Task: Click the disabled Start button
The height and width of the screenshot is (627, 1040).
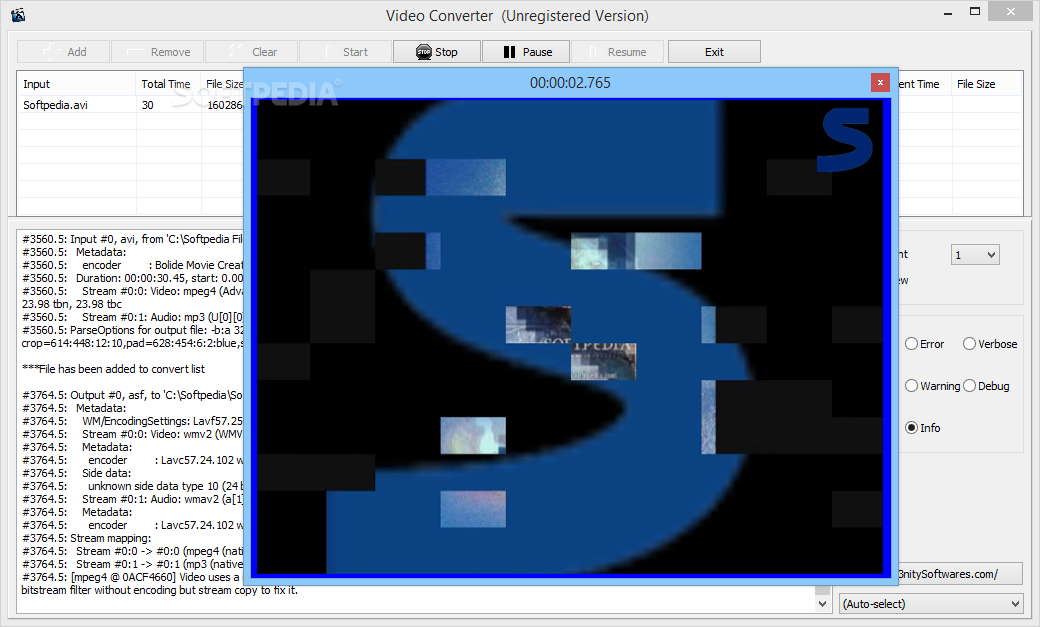Action: click(x=346, y=52)
